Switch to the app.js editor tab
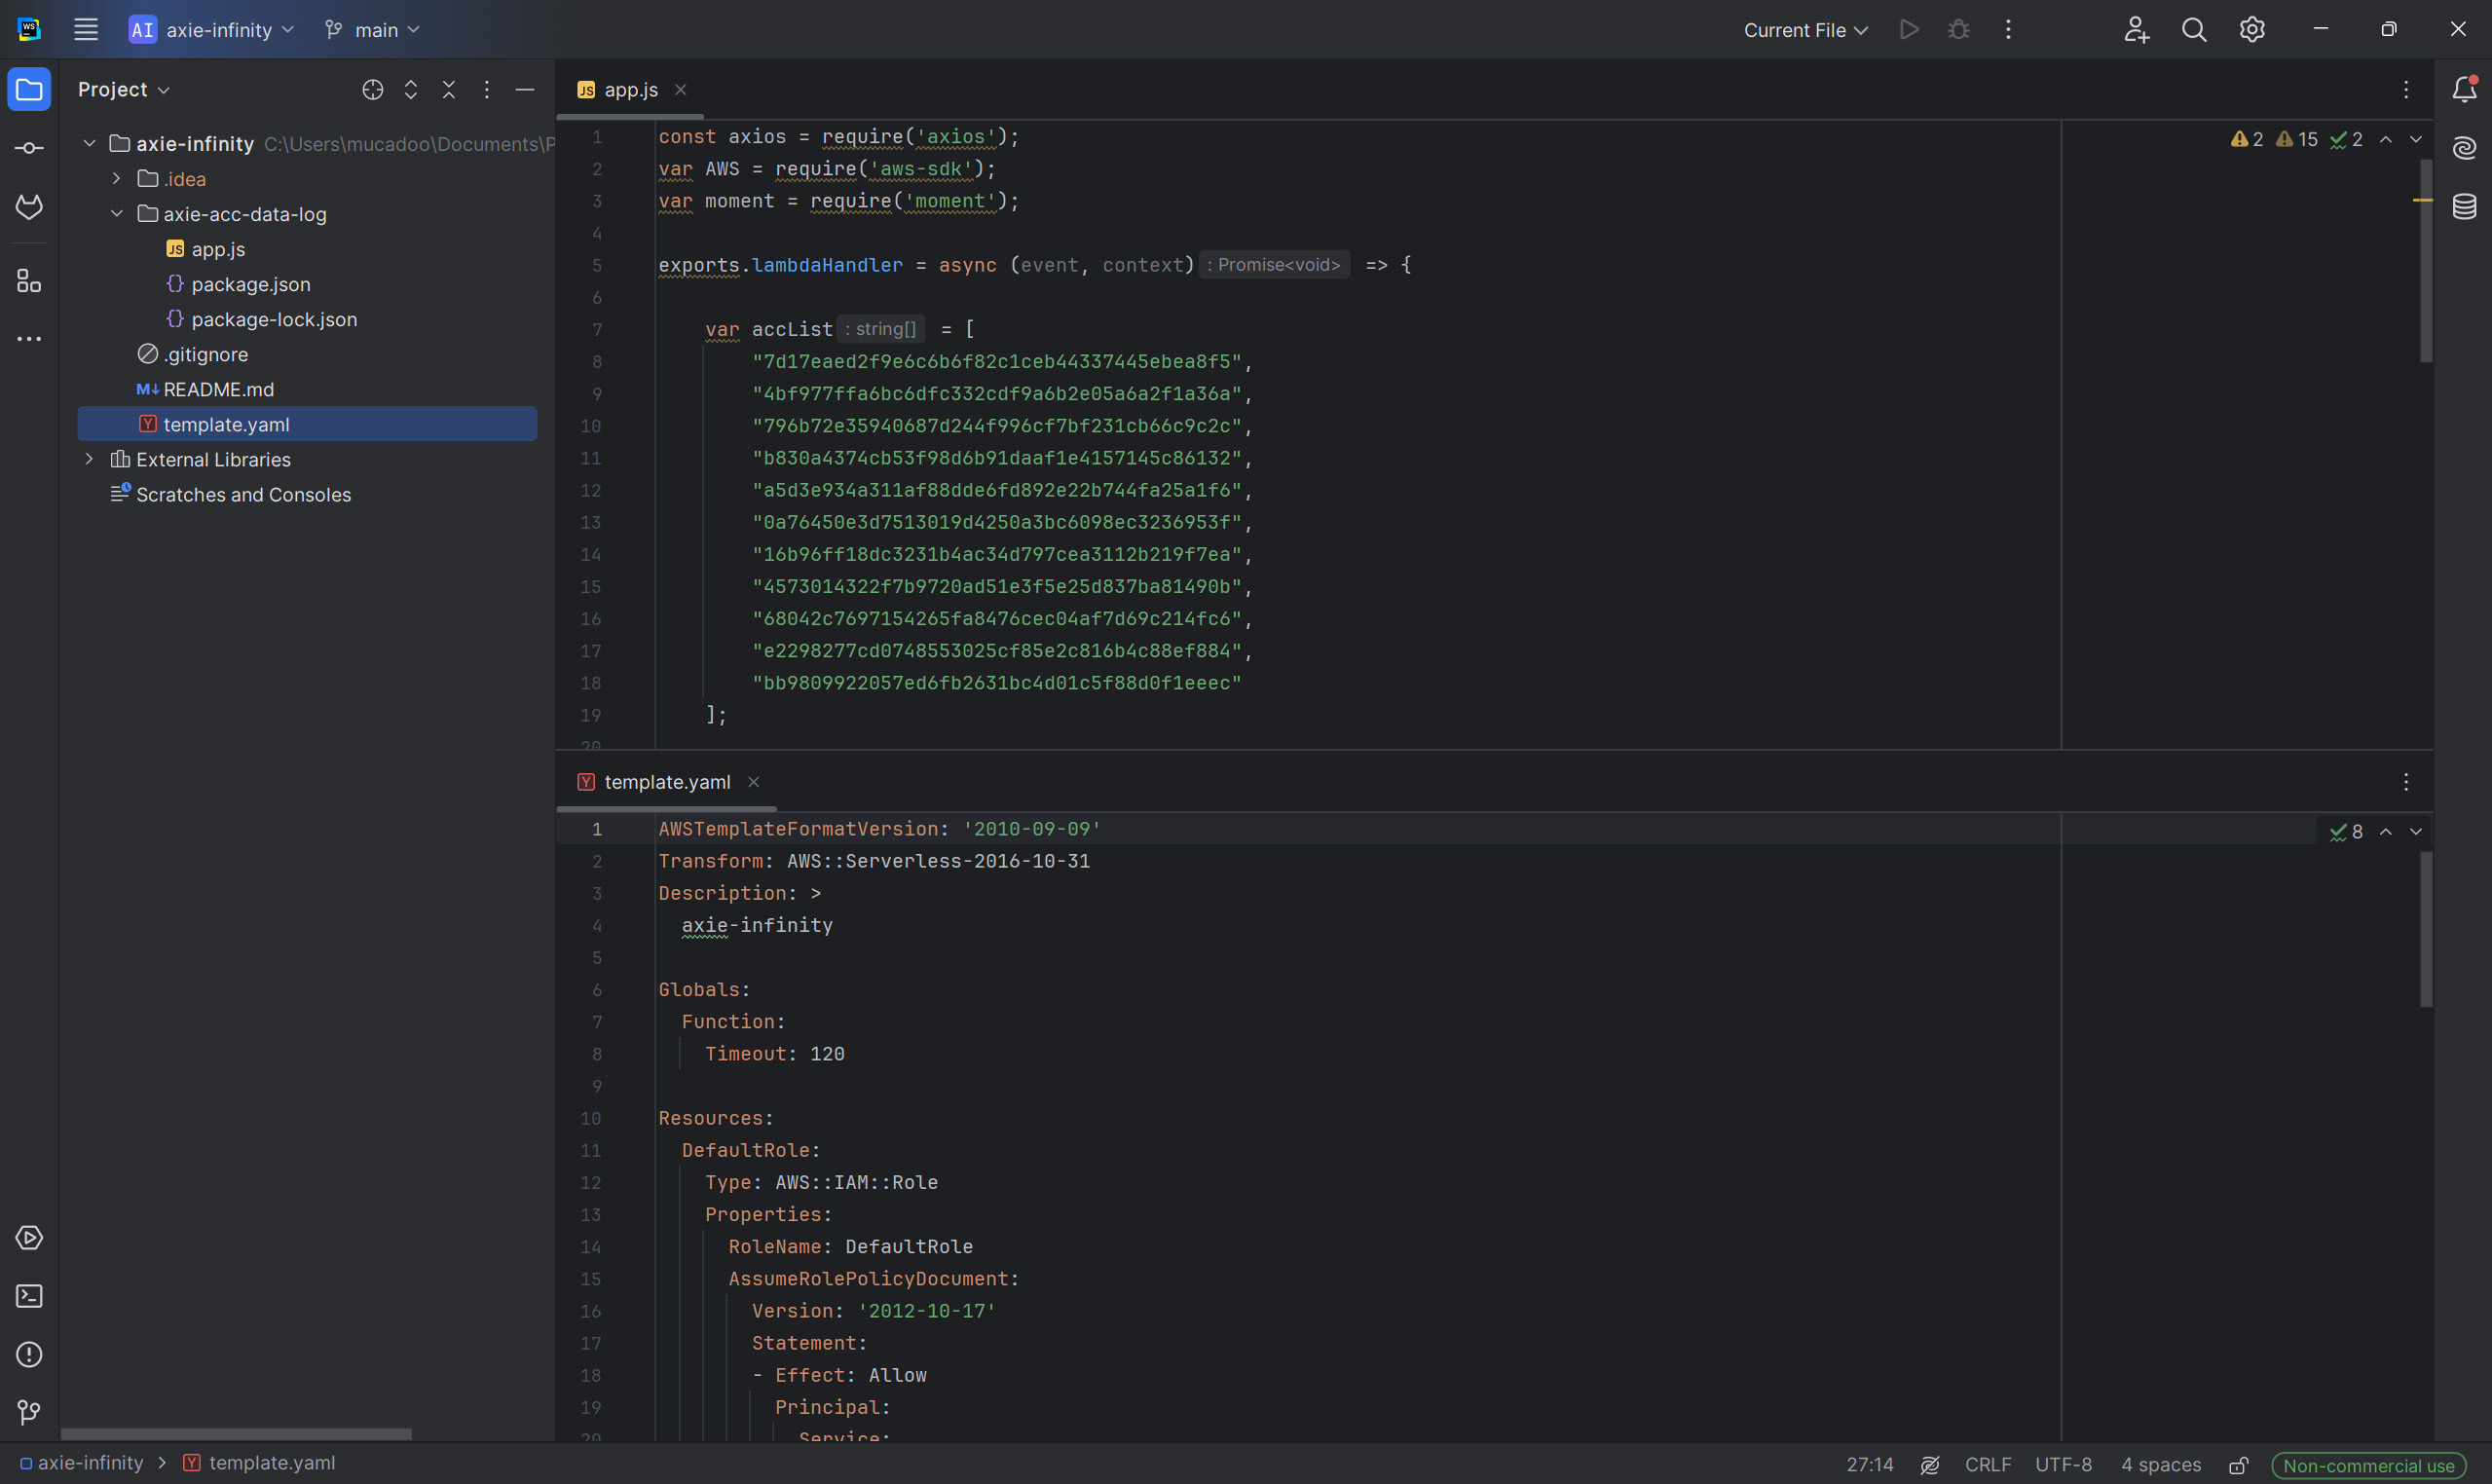Image resolution: width=2492 pixels, height=1484 pixels. pyautogui.click(x=630, y=90)
